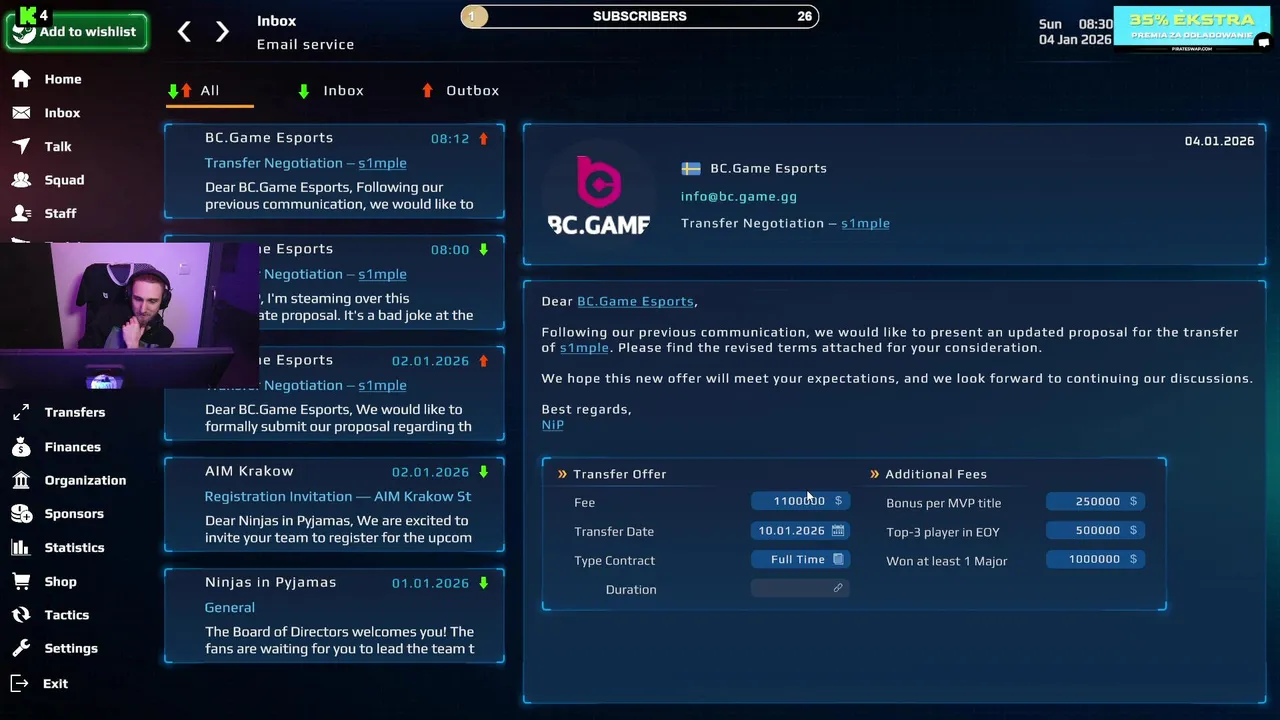Edit the Fee value 1100000 field
Screen dimensions: 1280x720
(x=800, y=501)
